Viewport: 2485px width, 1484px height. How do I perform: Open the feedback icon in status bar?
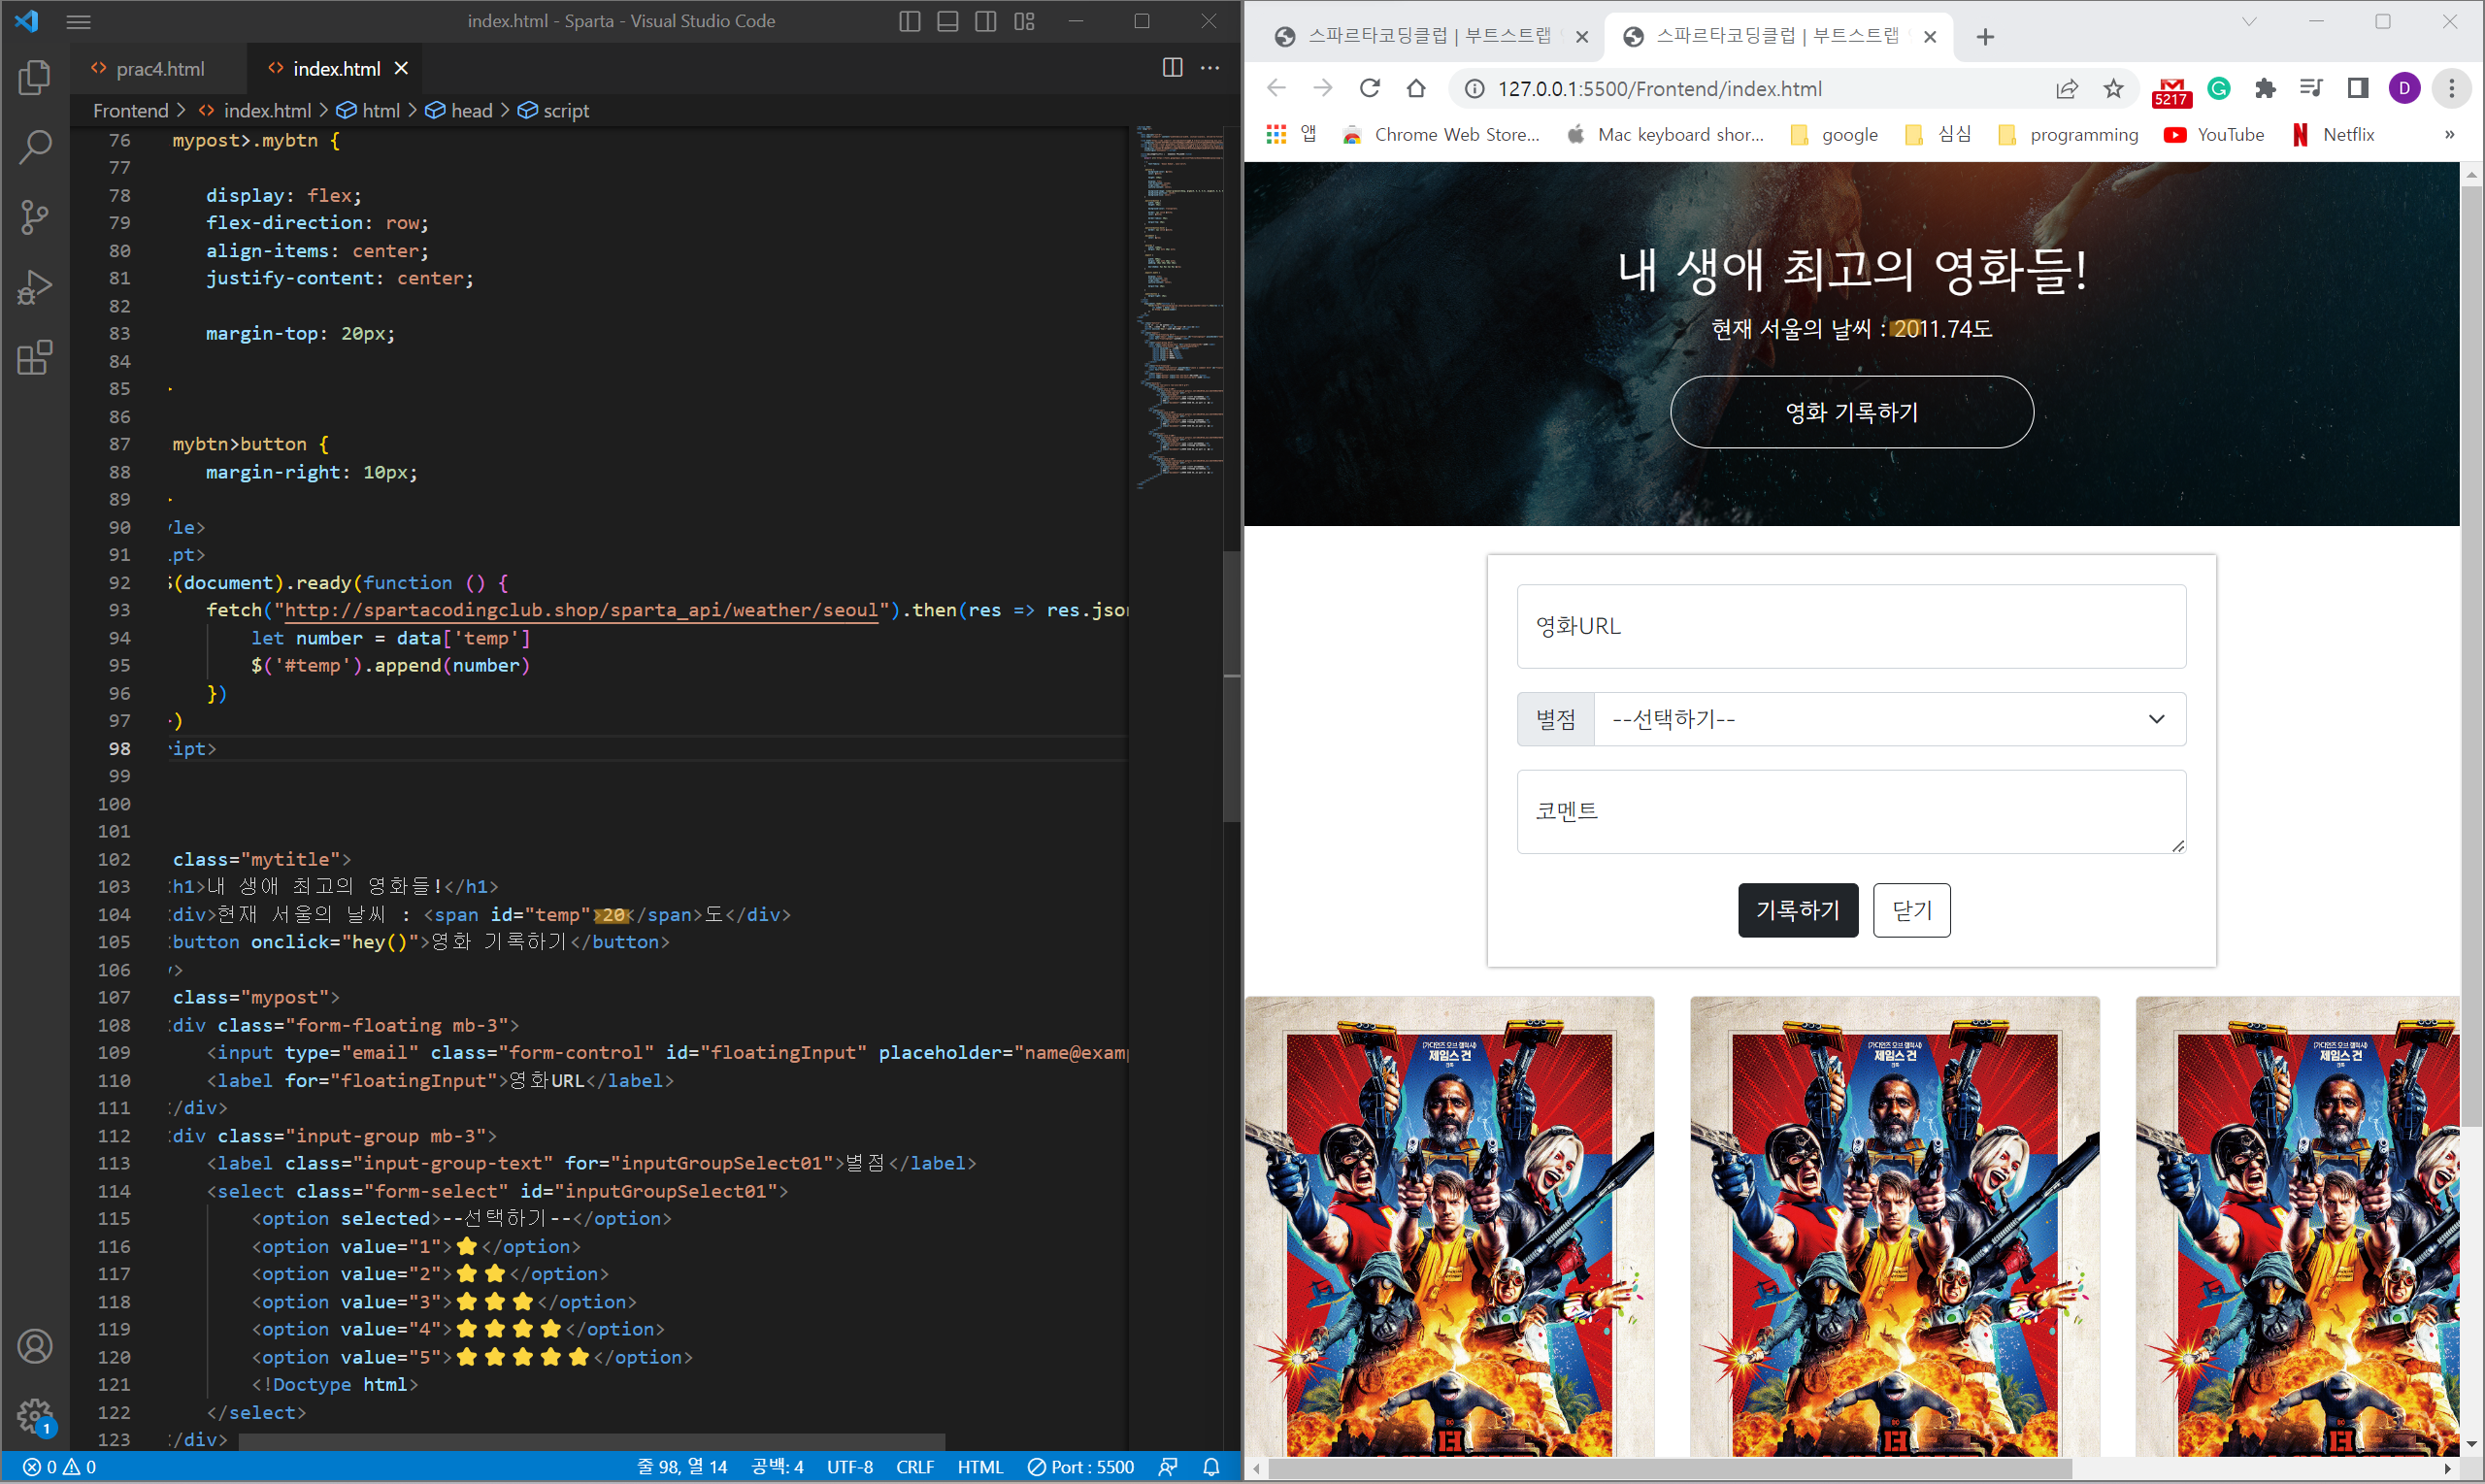(1168, 1467)
